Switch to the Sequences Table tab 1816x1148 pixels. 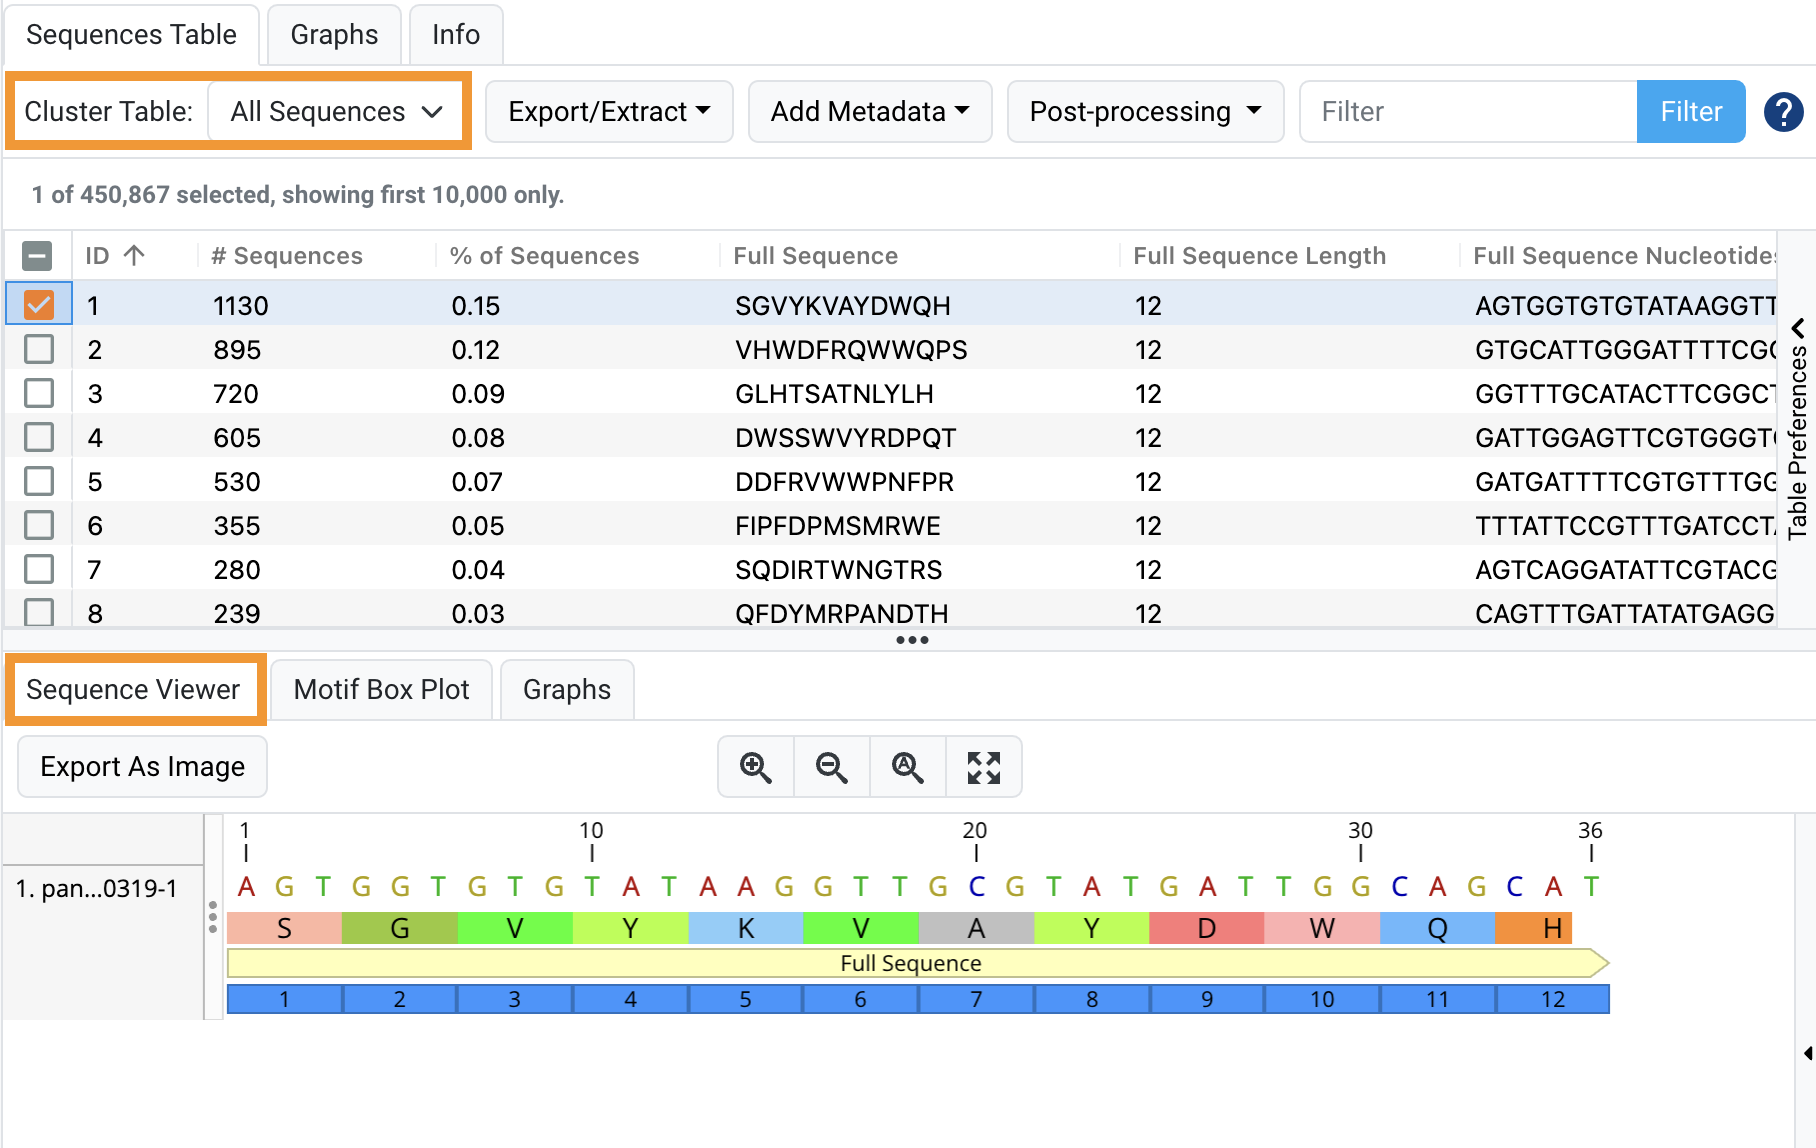pos(131,35)
